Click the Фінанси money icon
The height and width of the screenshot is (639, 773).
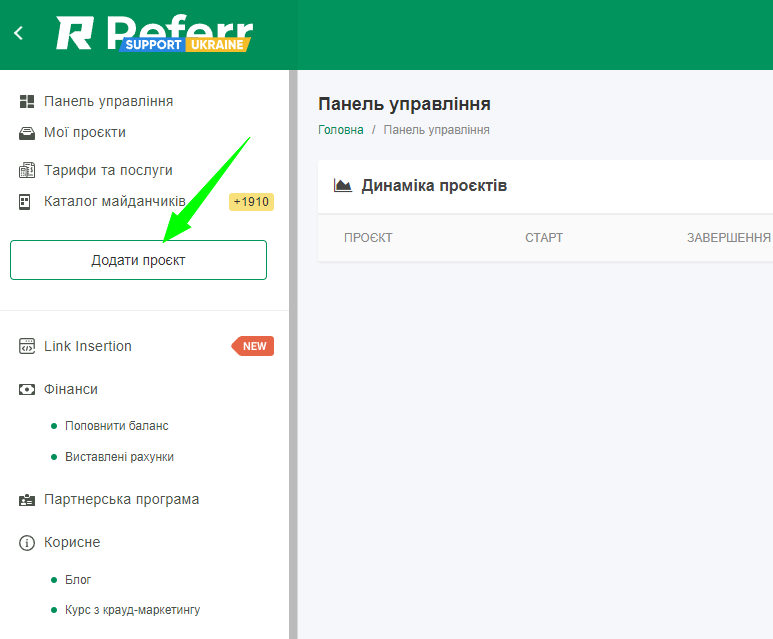point(27,389)
